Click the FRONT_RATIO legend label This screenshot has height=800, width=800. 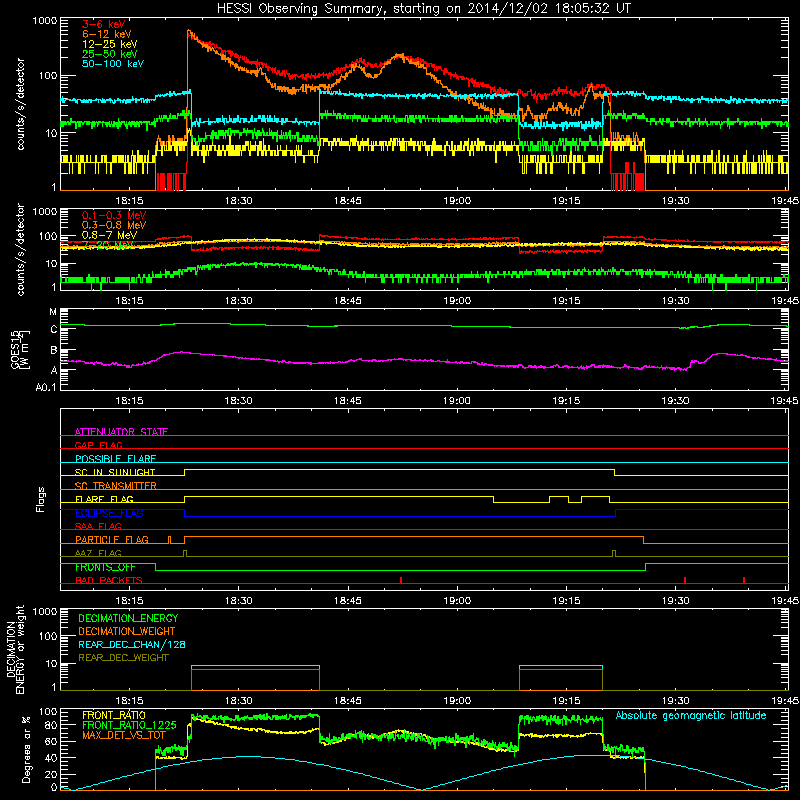point(114,715)
